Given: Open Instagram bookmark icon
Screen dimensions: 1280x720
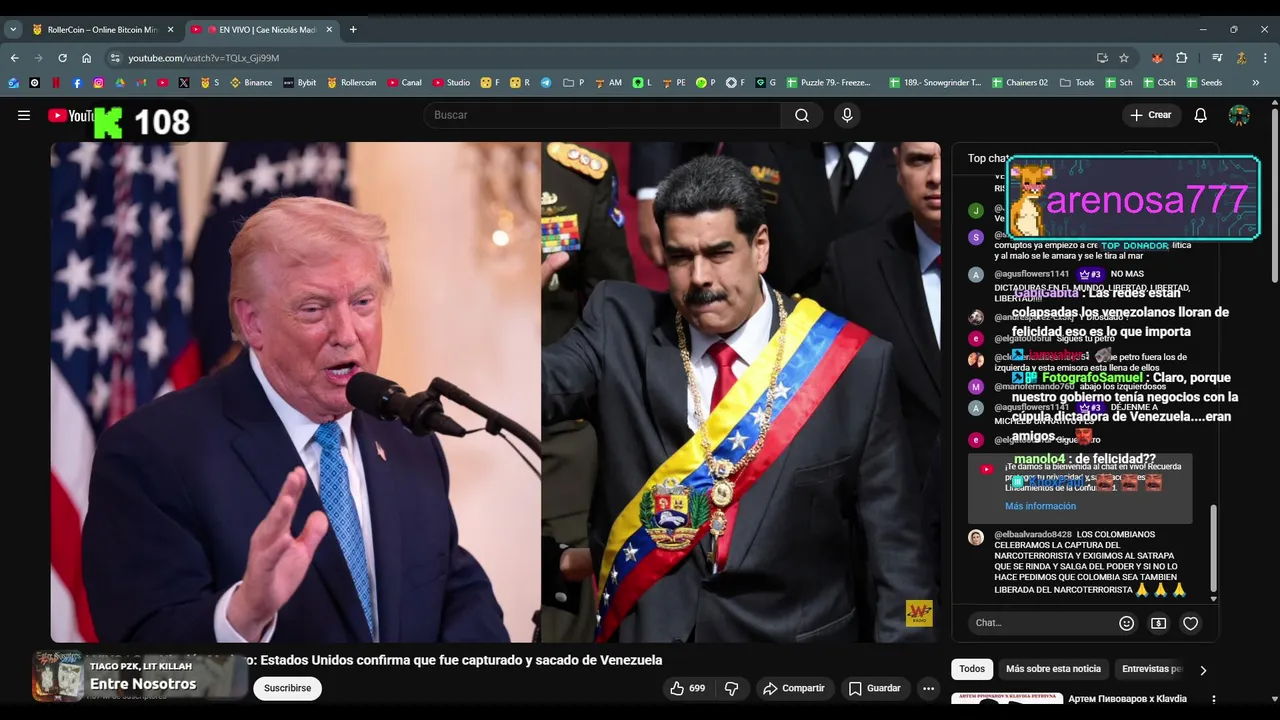Looking at the screenshot, I should point(98,83).
